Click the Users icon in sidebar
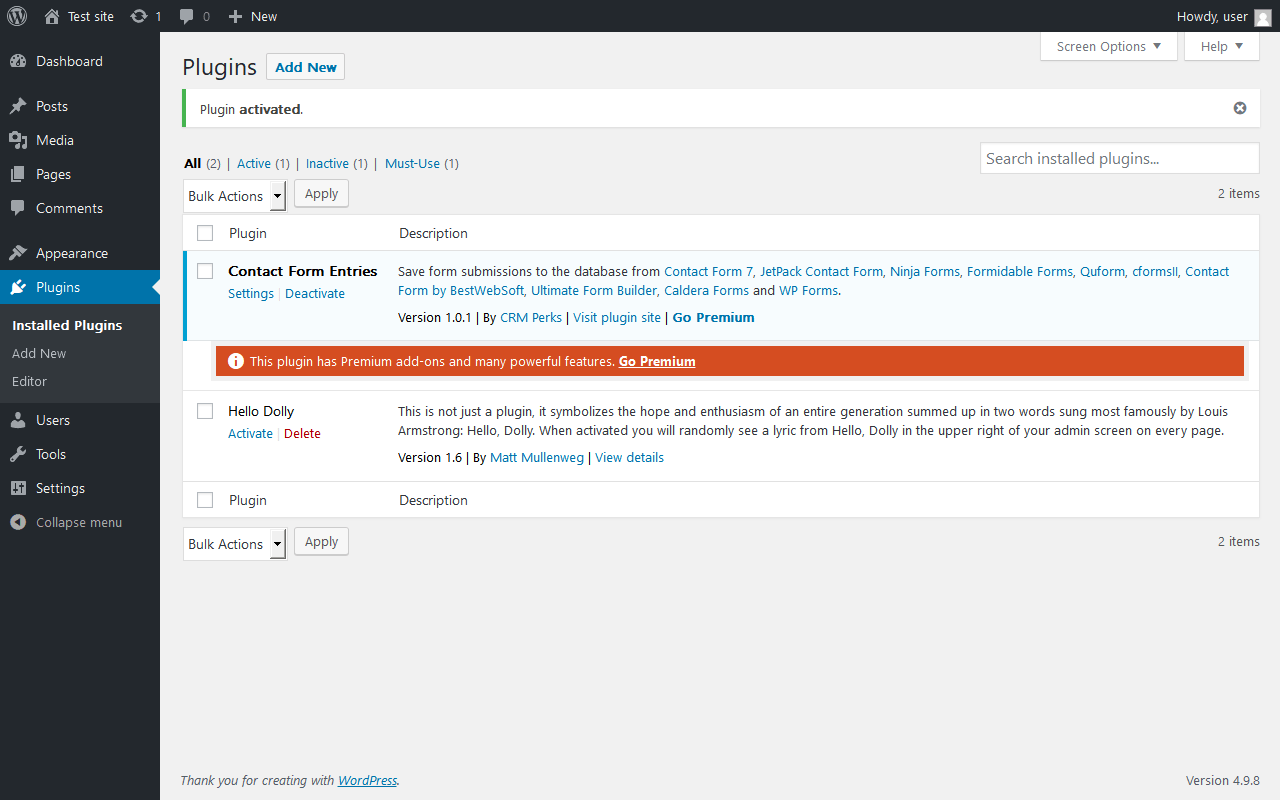The image size is (1280, 800). tap(18, 420)
